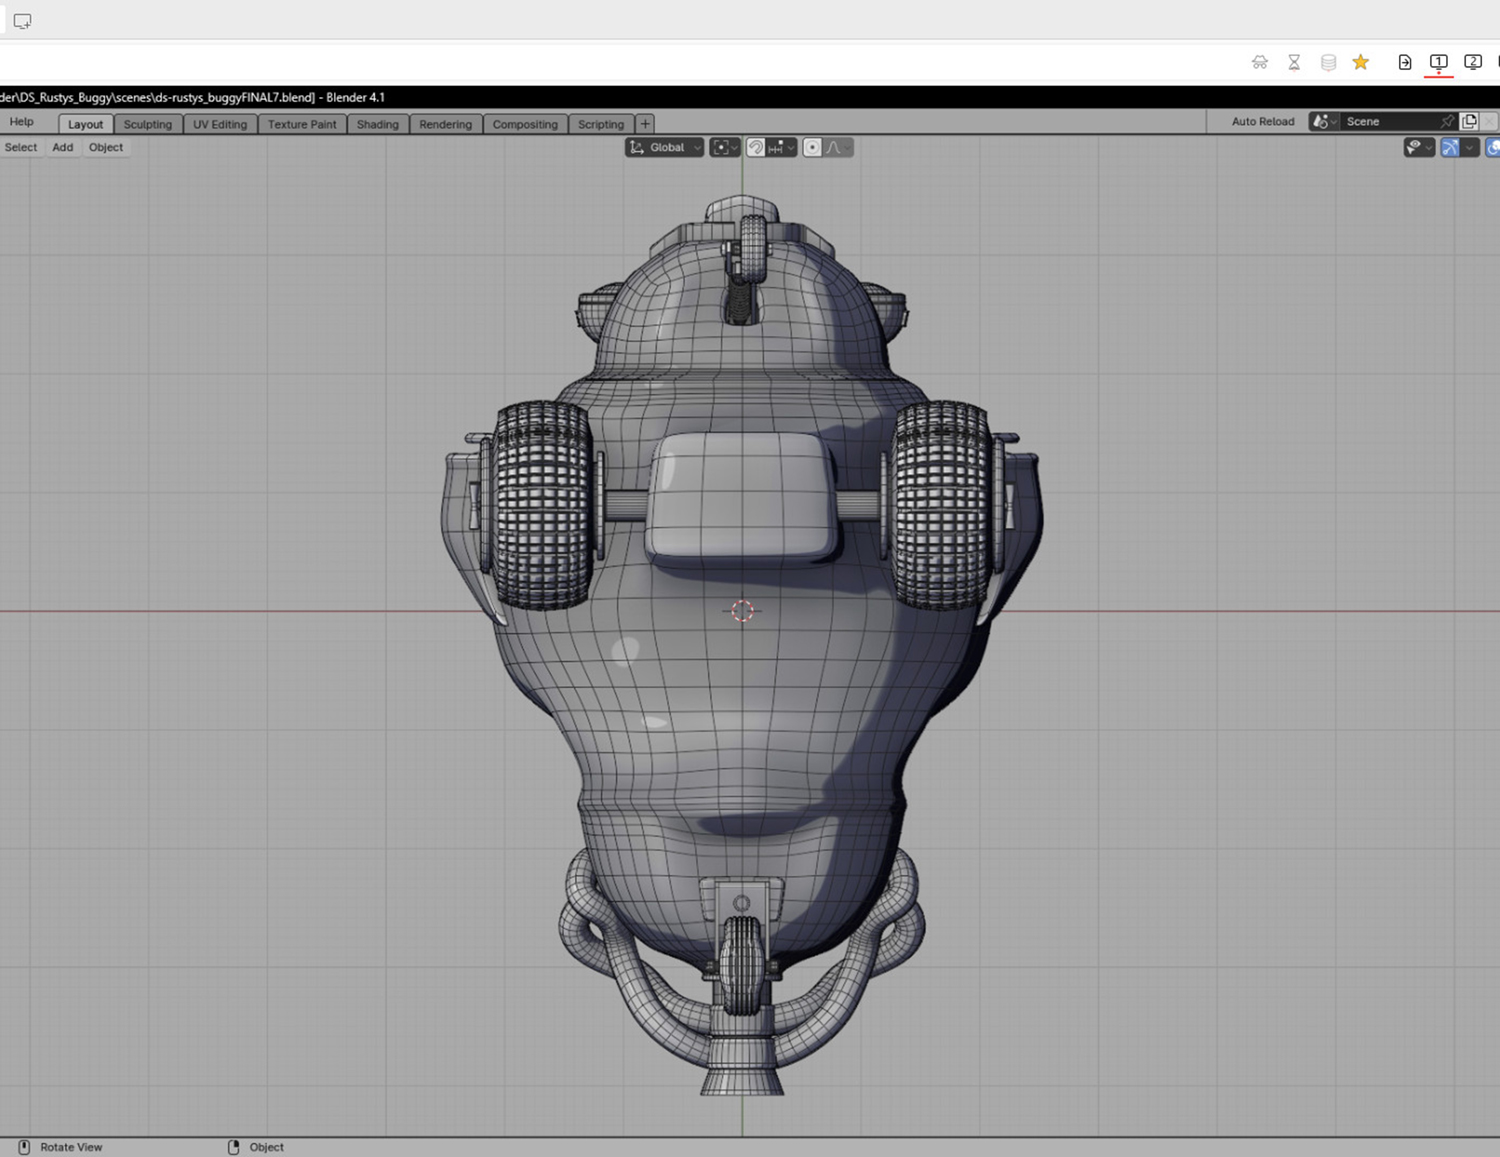
Task: Click the pin scene icon
Action: (x=1446, y=121)
